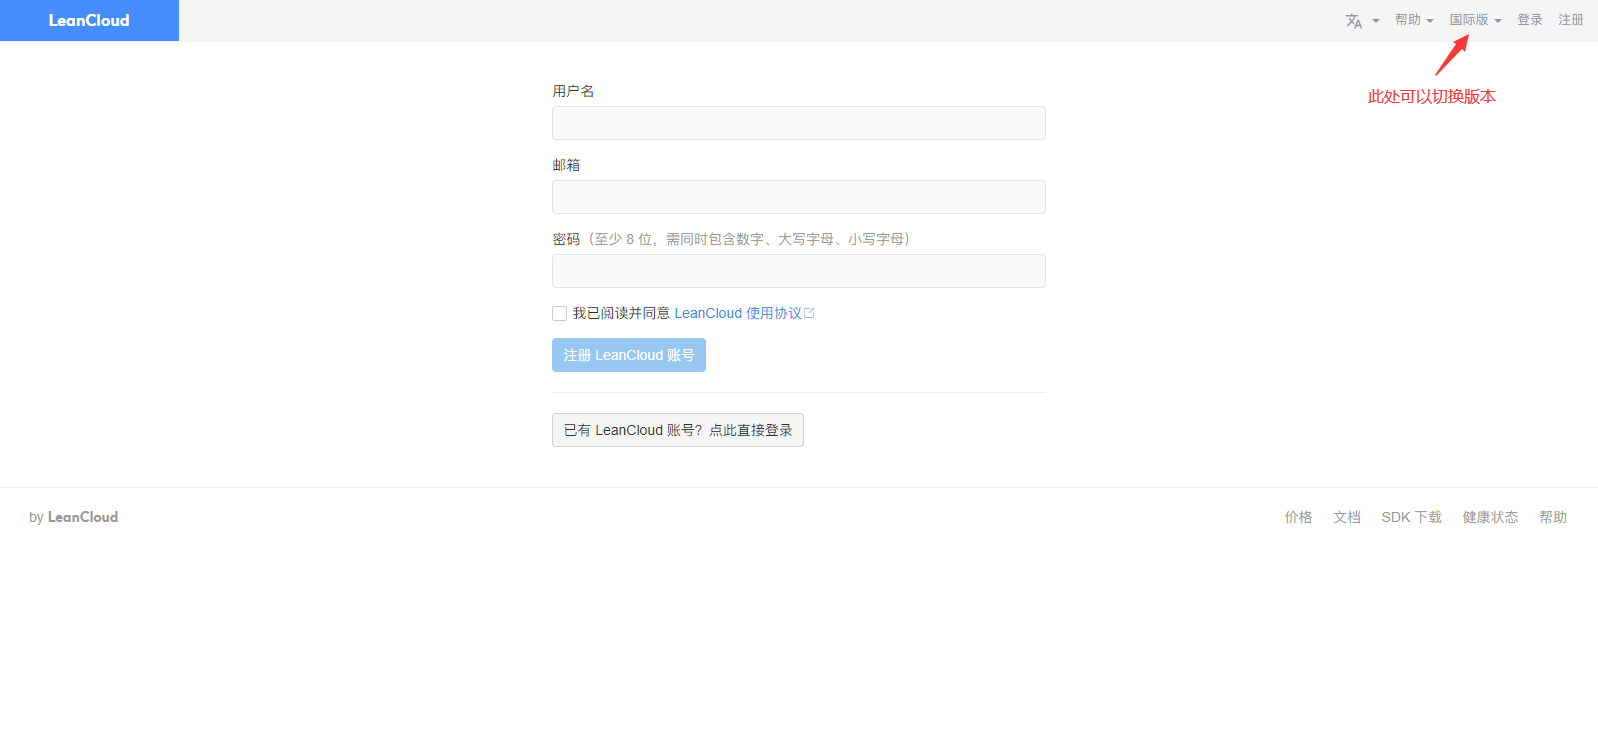
Task: Open the 健康状态 footer link
Action: click(x=1490, y=517)
